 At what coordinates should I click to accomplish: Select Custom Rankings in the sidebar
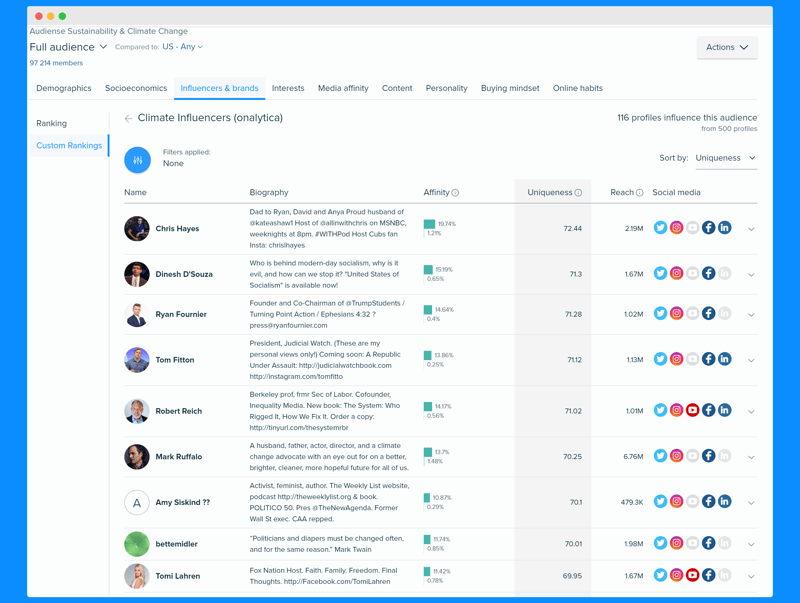[69, 145]
